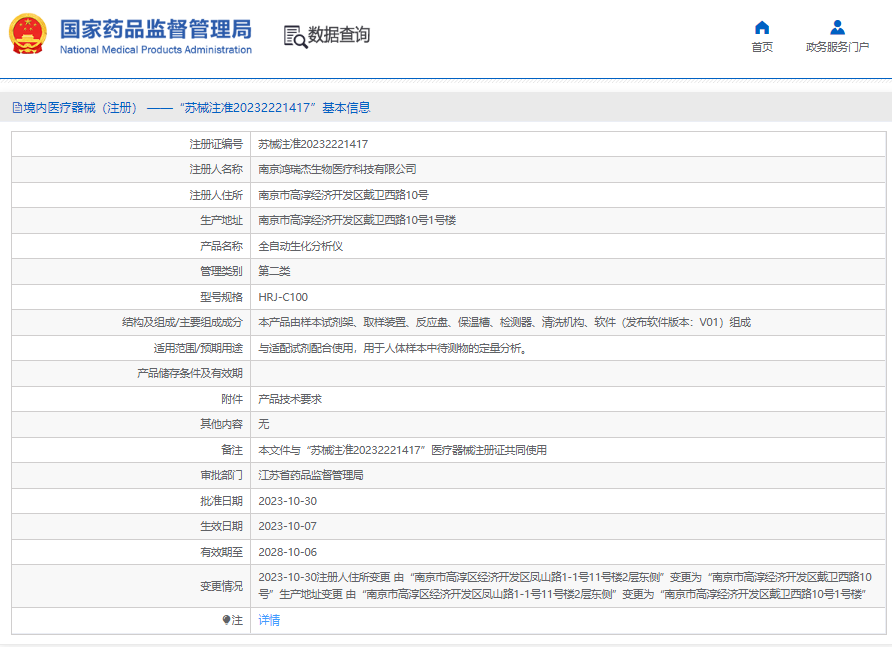Image resolution: width=892 pixels, height=647 pixels.
Task: Click the 注册人名称 row label
Action: (x=216, y=170)
